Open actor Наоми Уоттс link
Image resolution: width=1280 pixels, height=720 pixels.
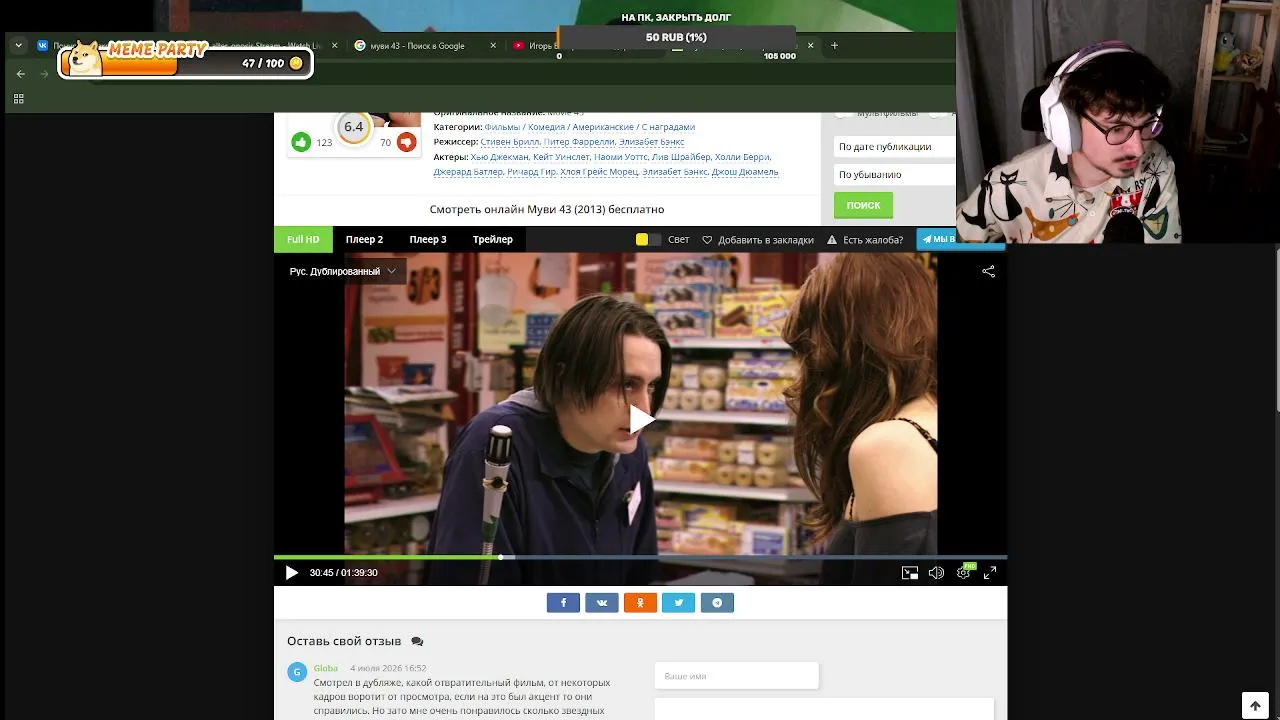pyautogui.click(x=620, y=157)
